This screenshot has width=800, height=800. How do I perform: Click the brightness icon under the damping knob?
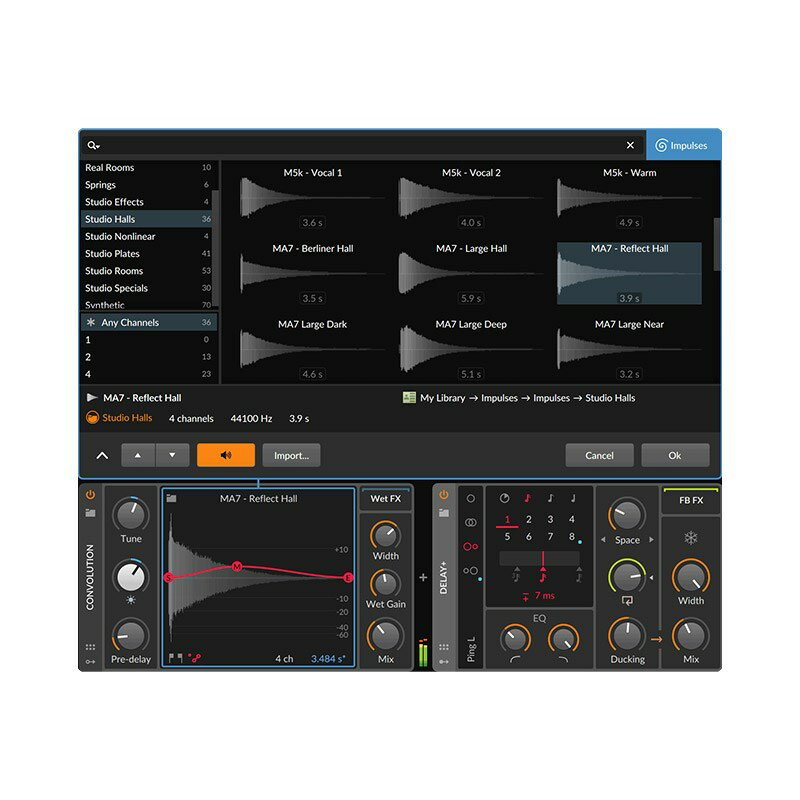click(129, 600)
